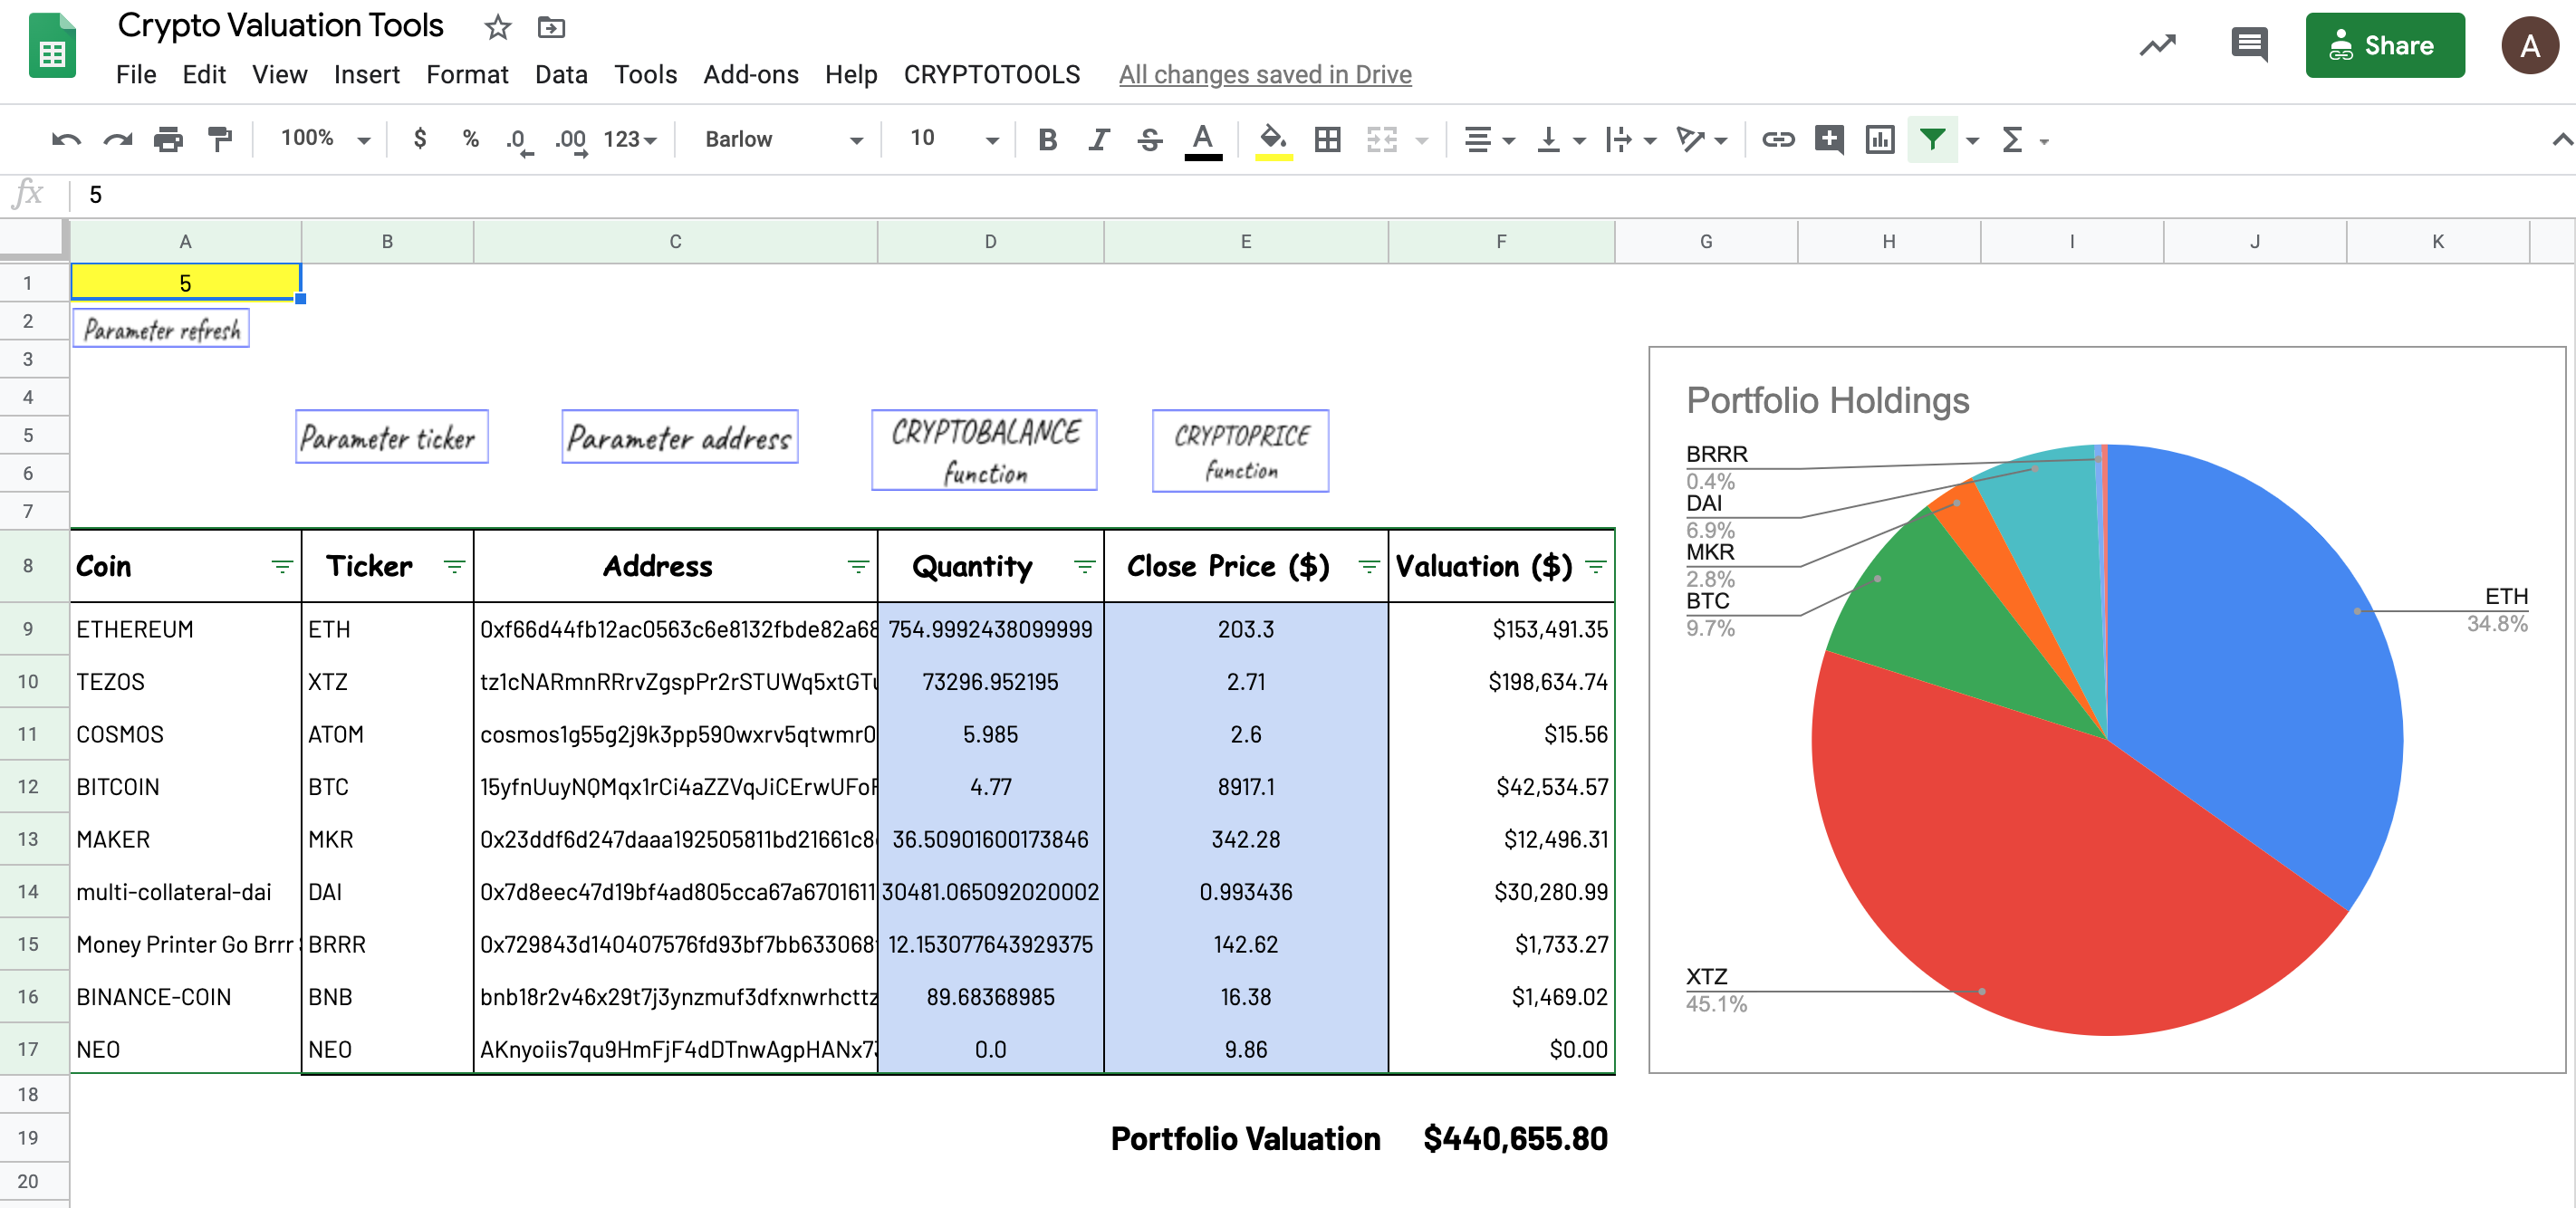Toggle the filter funnel in toolbar

click(x=1932, y=140)
